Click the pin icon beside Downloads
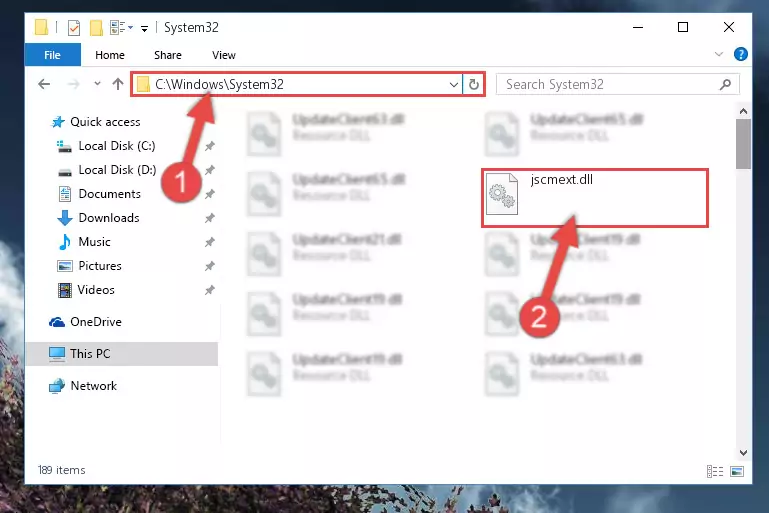 click(x=209, y=218)
